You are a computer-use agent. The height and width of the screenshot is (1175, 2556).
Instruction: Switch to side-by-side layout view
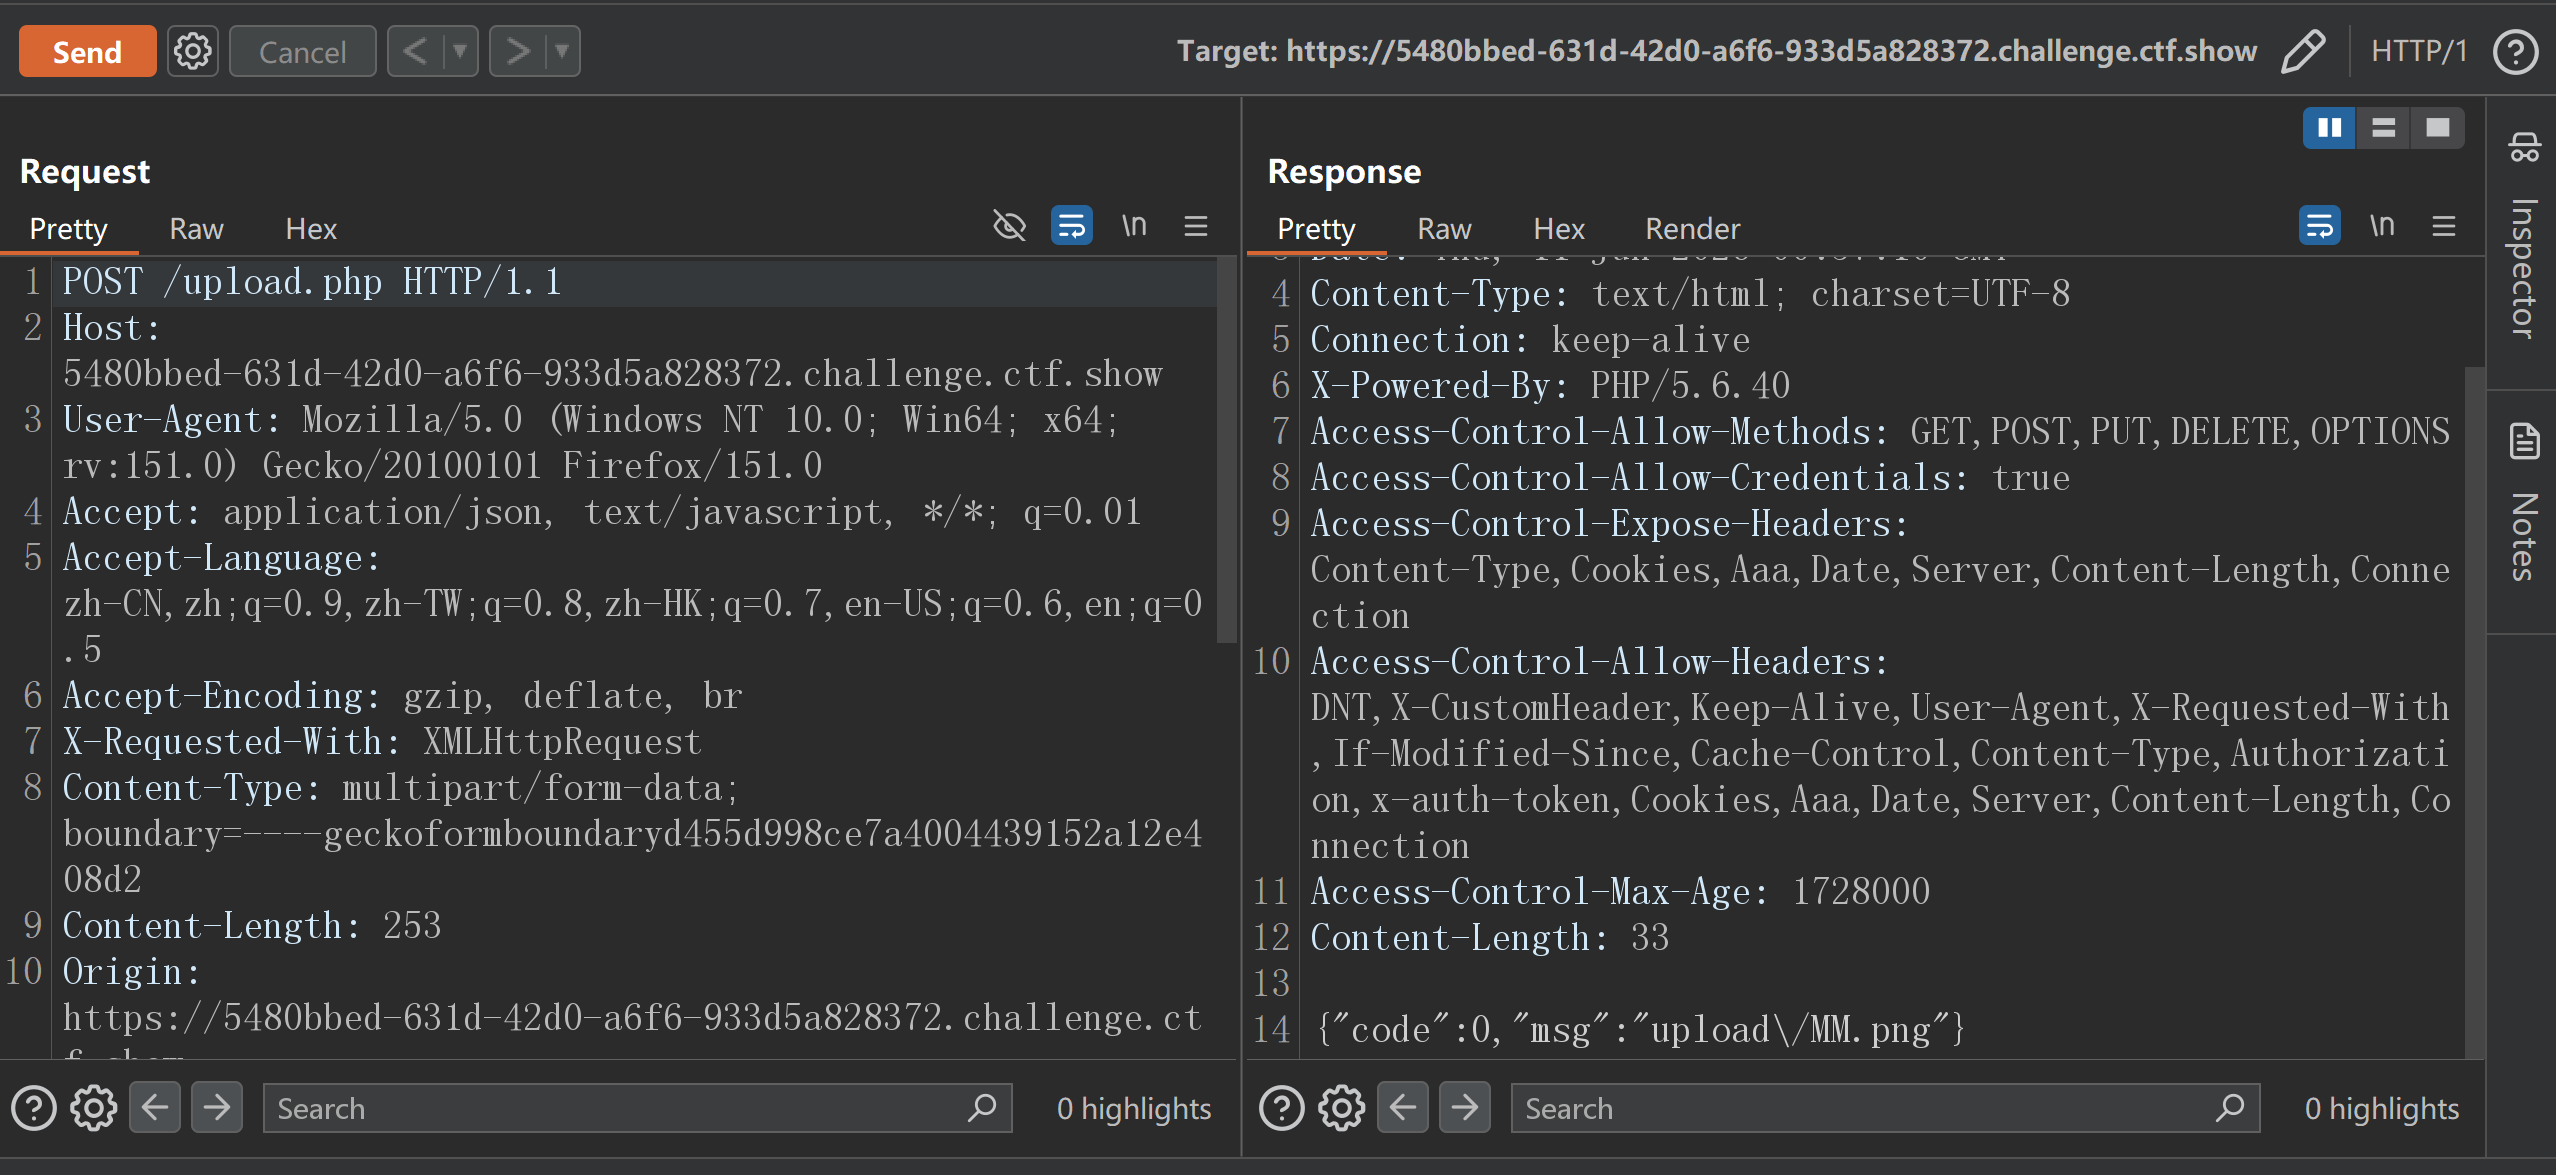(x=2329, y=128)
